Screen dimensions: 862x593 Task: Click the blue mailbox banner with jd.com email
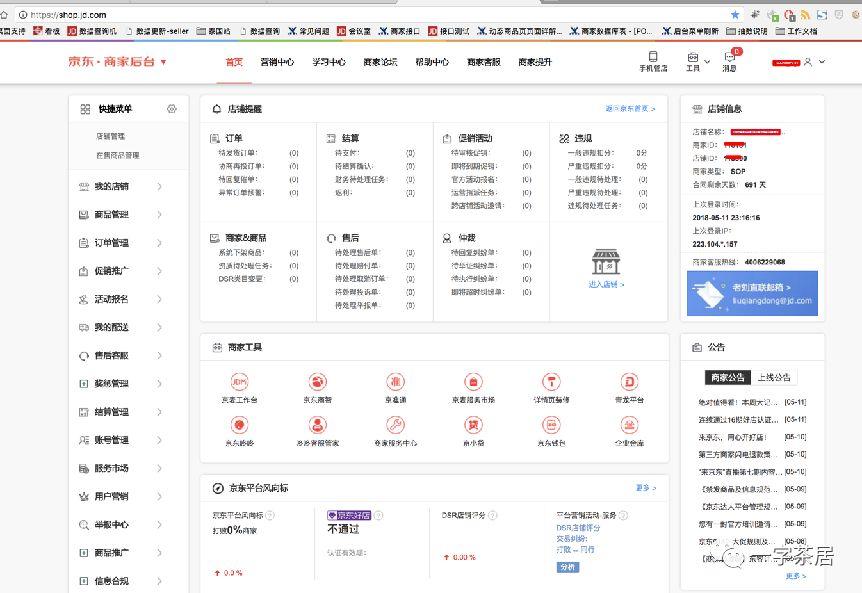(x=752, y=293)
